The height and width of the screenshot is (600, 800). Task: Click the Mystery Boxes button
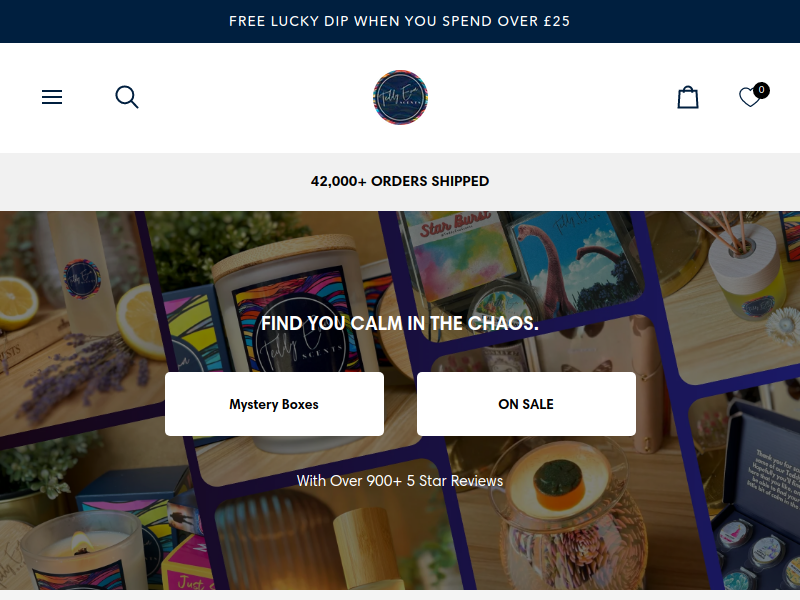click(x=274, y=404)
